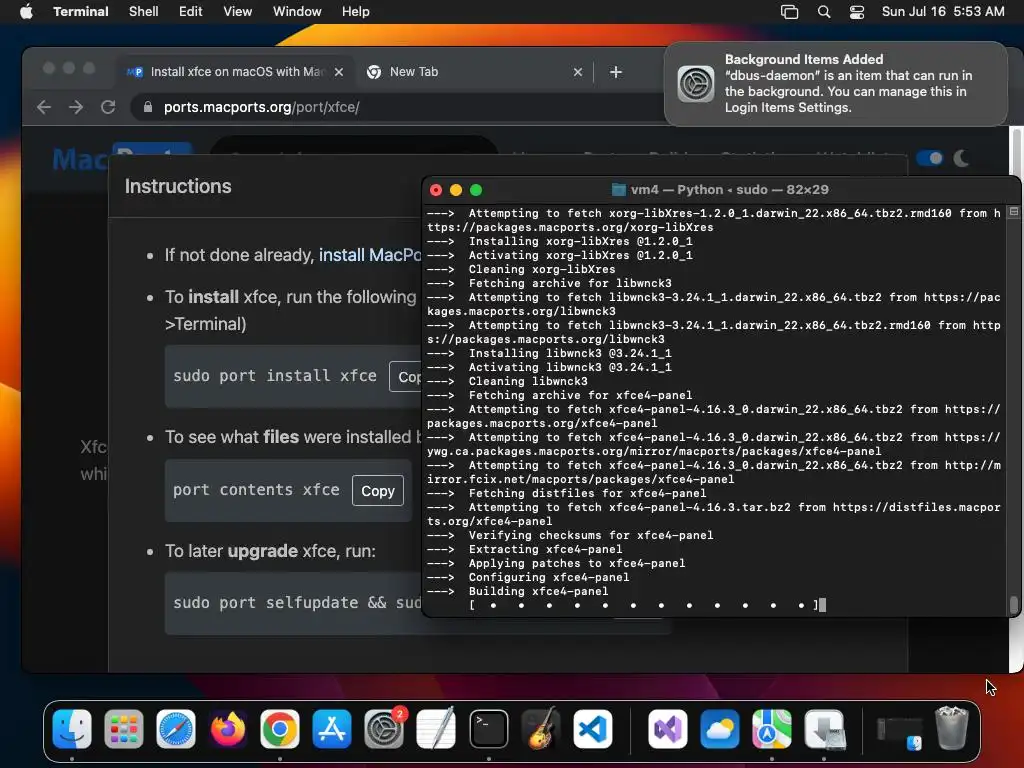Close the Terminal window with red button
Screen dimensions: 1024x768
point(436,190)
